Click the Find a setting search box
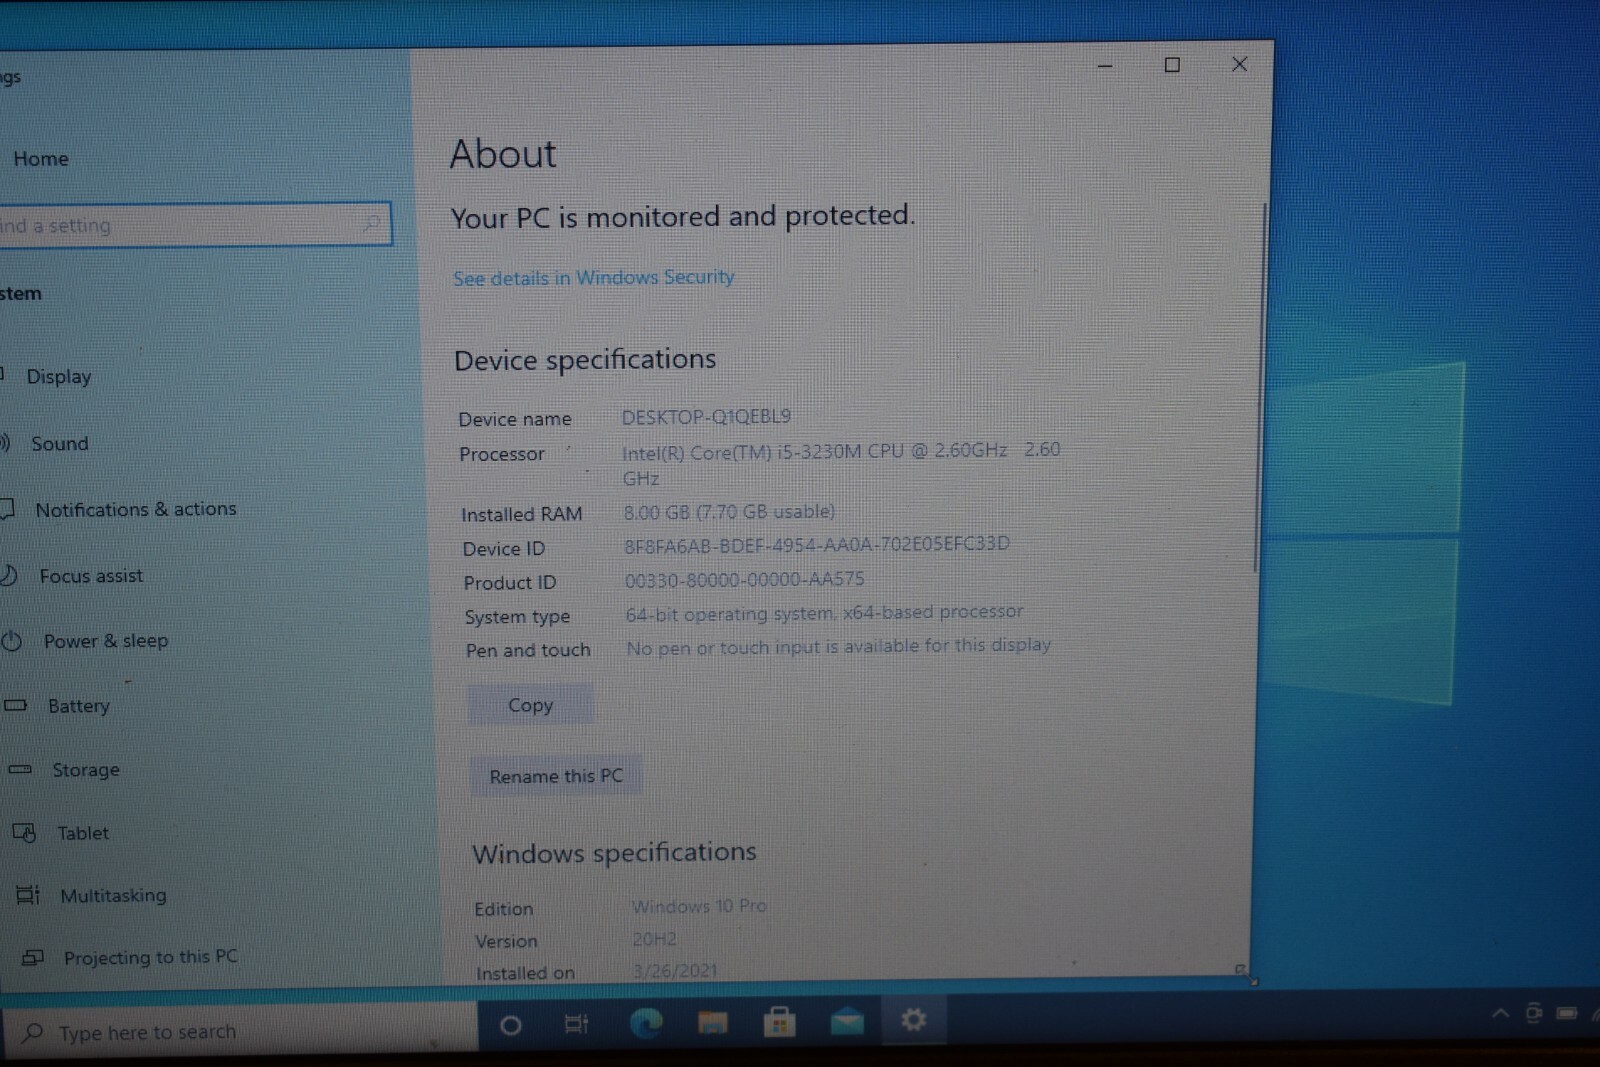This screenshot has height=1067, width=1600. (195, 225)
